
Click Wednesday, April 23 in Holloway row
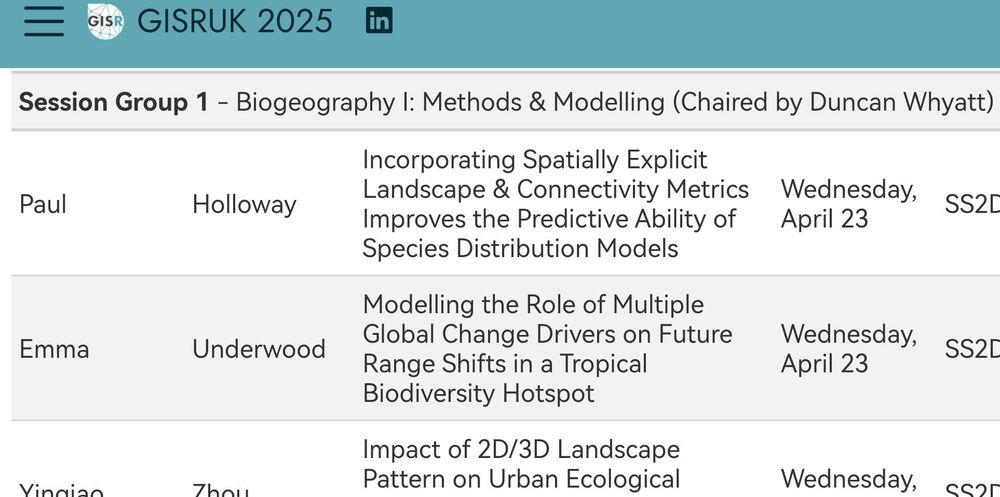[849, 204]
